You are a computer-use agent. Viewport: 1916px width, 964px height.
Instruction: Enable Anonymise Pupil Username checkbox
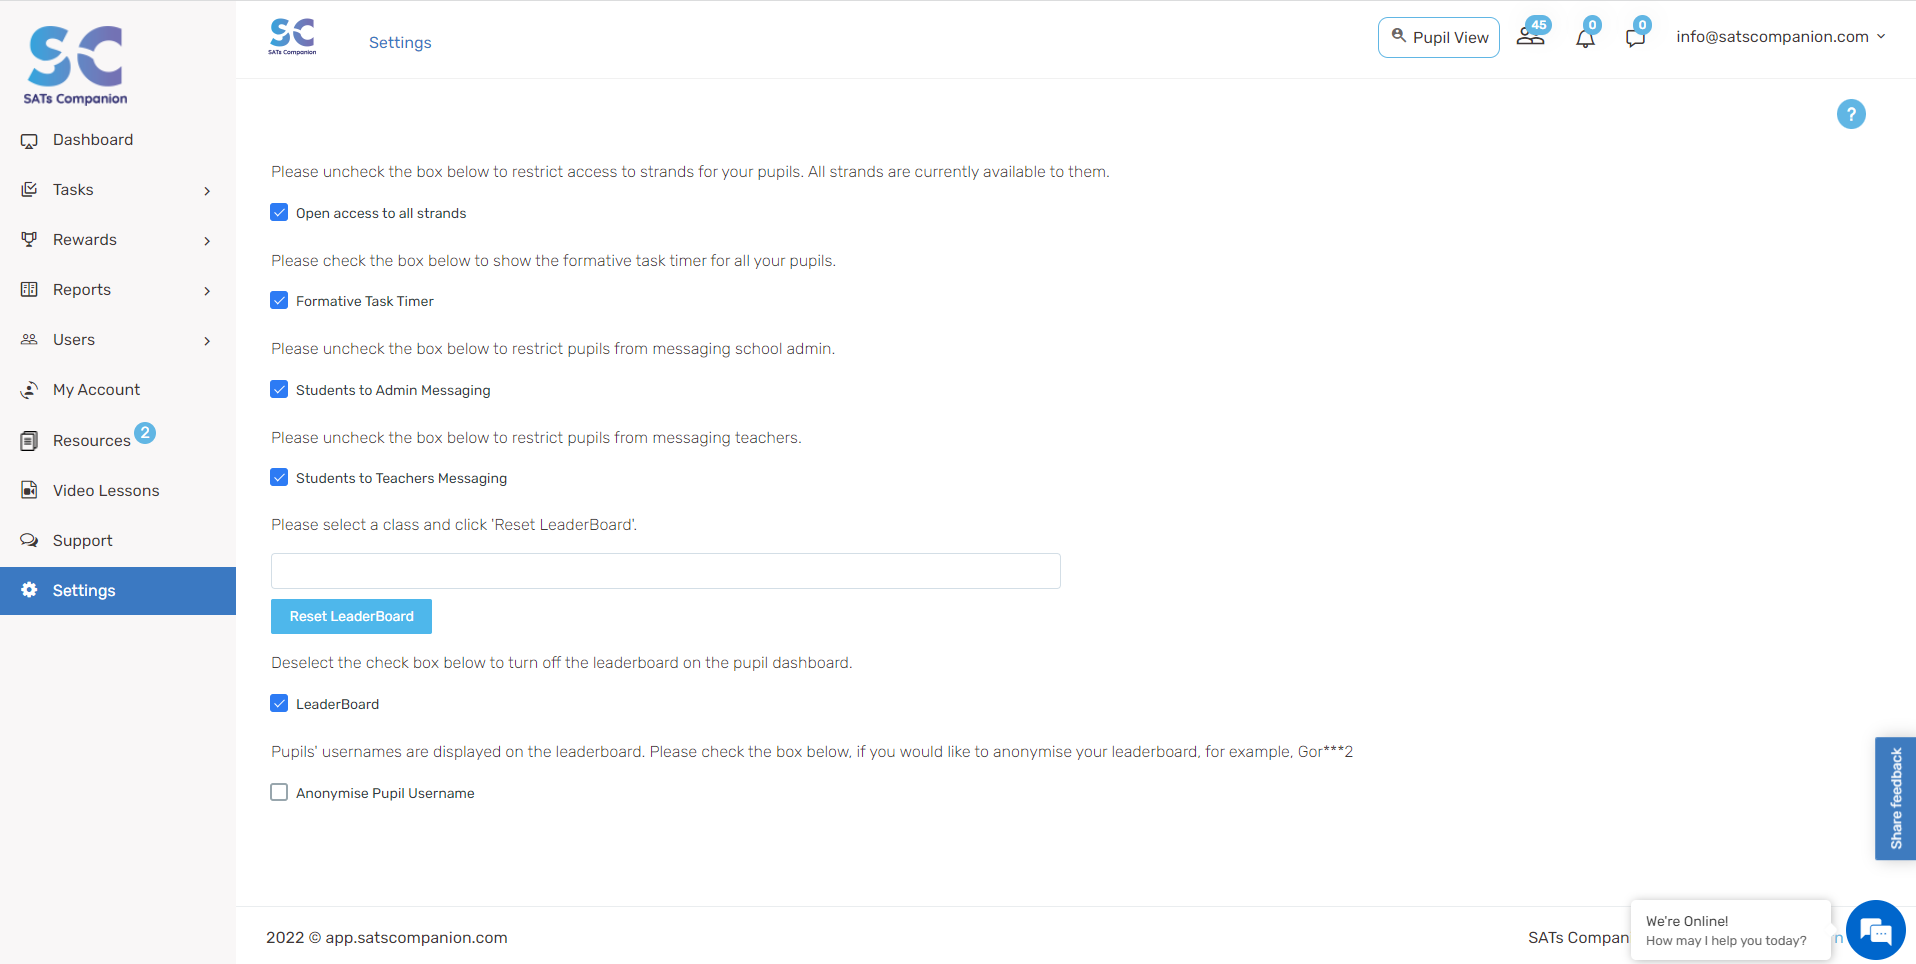click(279, 792)
